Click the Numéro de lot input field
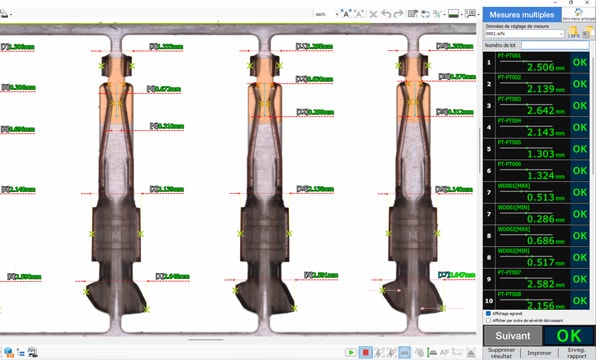Viewport: 596px width, 360px height. [x=555, y=45]
